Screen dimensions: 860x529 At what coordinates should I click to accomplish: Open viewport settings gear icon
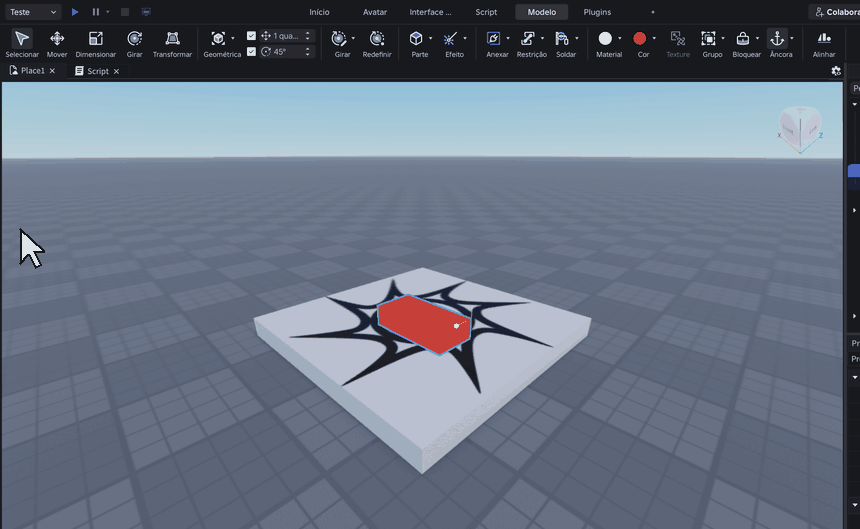(836, 71)
